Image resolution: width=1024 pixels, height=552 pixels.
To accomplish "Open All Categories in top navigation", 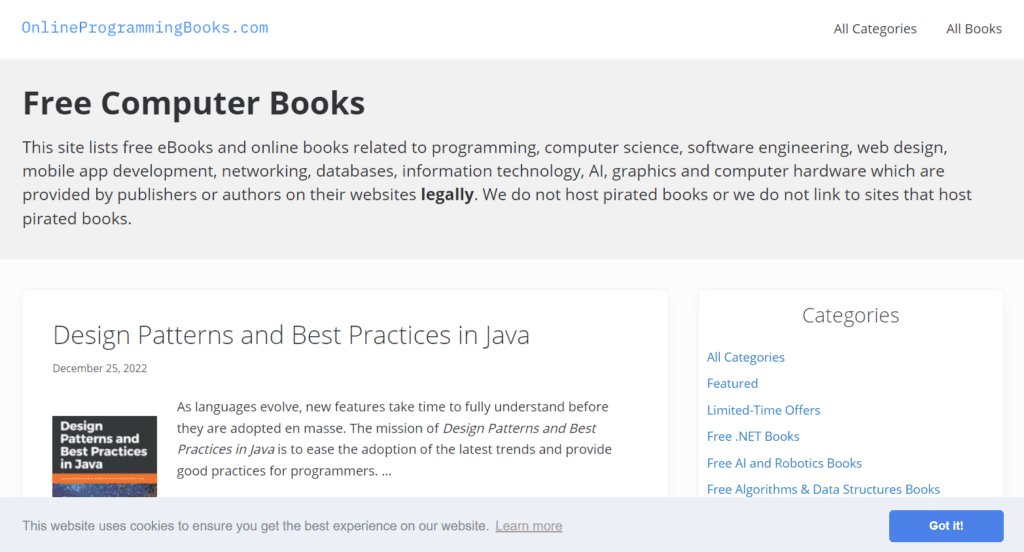I will [x=874, y=29].
